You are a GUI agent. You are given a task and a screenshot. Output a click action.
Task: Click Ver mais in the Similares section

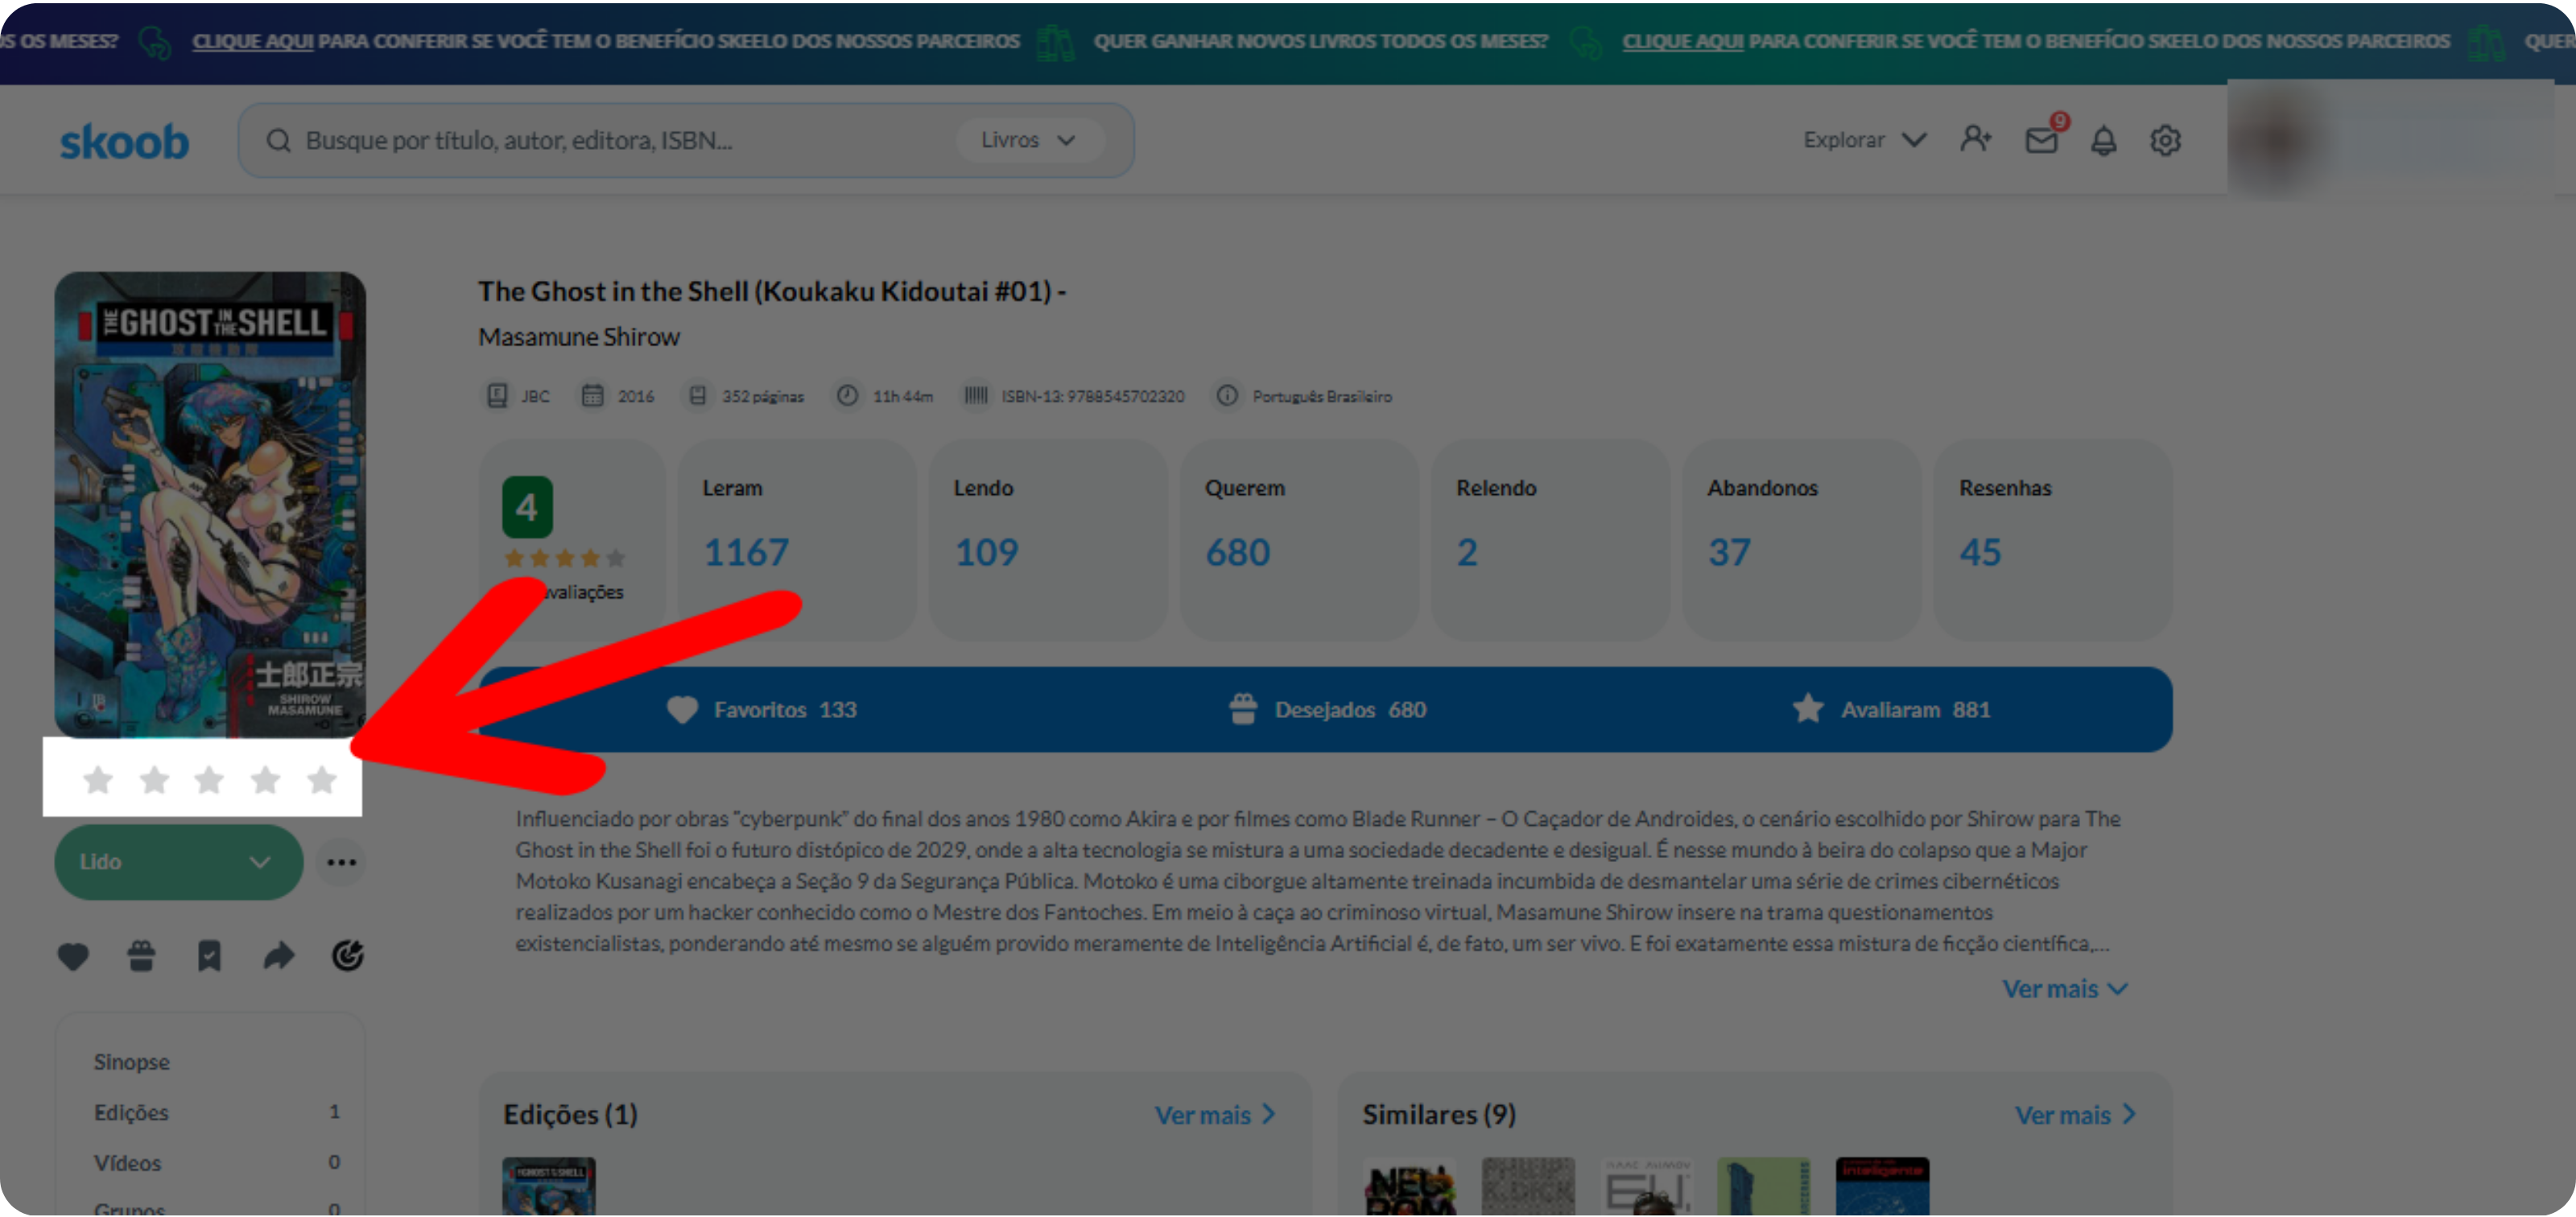[2075, 1115]
